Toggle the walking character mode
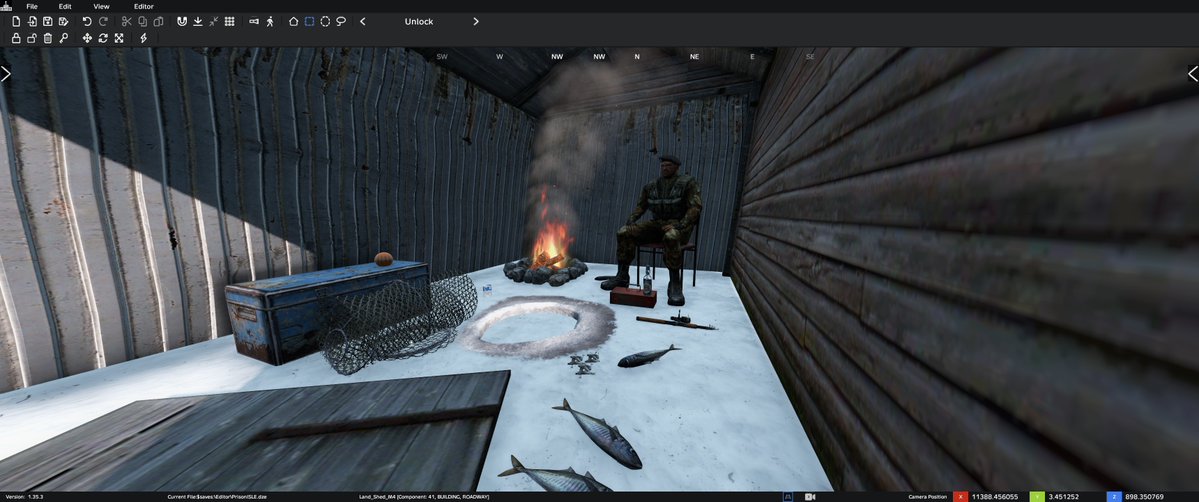The width and height of the screenshot is (1199, 502). [x=270, y=21]
